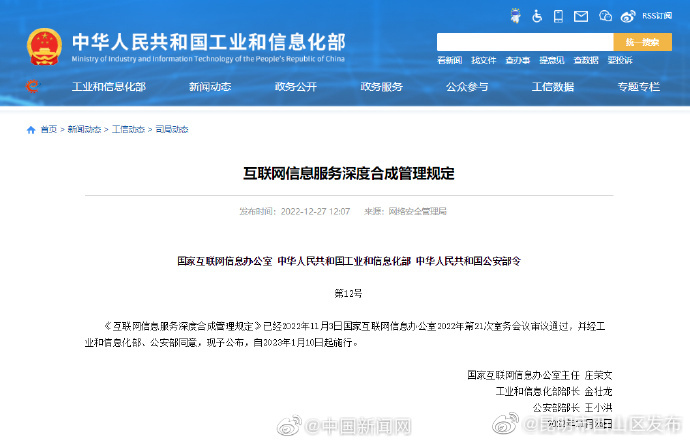Click the home icon in breadcrumb
The image size is (690, 443).
coord(31,130)
